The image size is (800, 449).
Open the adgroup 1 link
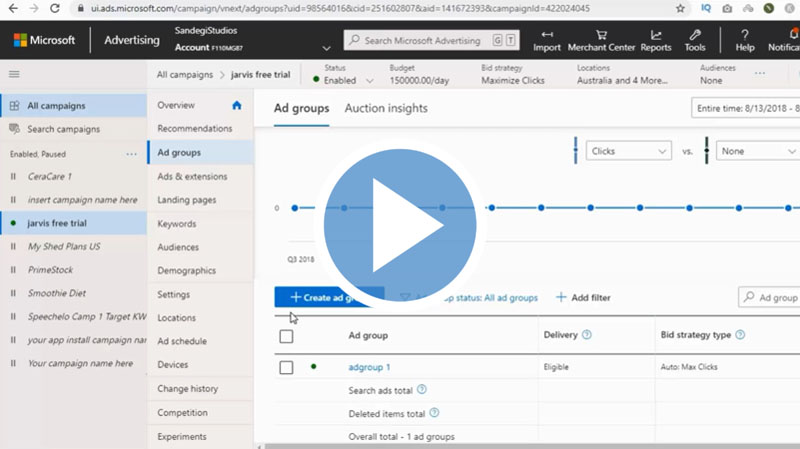(369, 367)
